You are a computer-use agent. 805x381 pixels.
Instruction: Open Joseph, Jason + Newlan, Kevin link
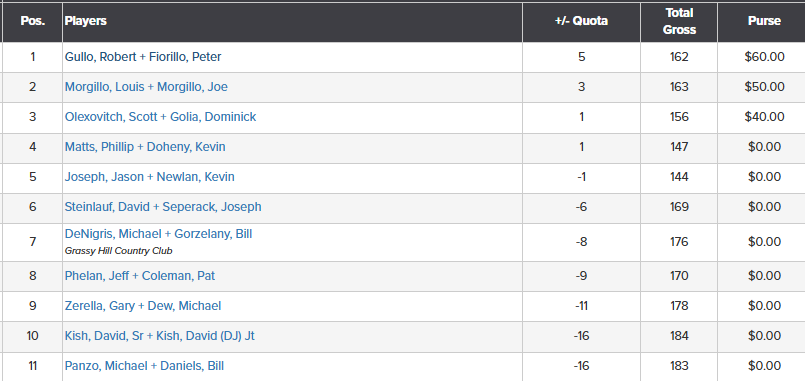click(x=149, y=177)
